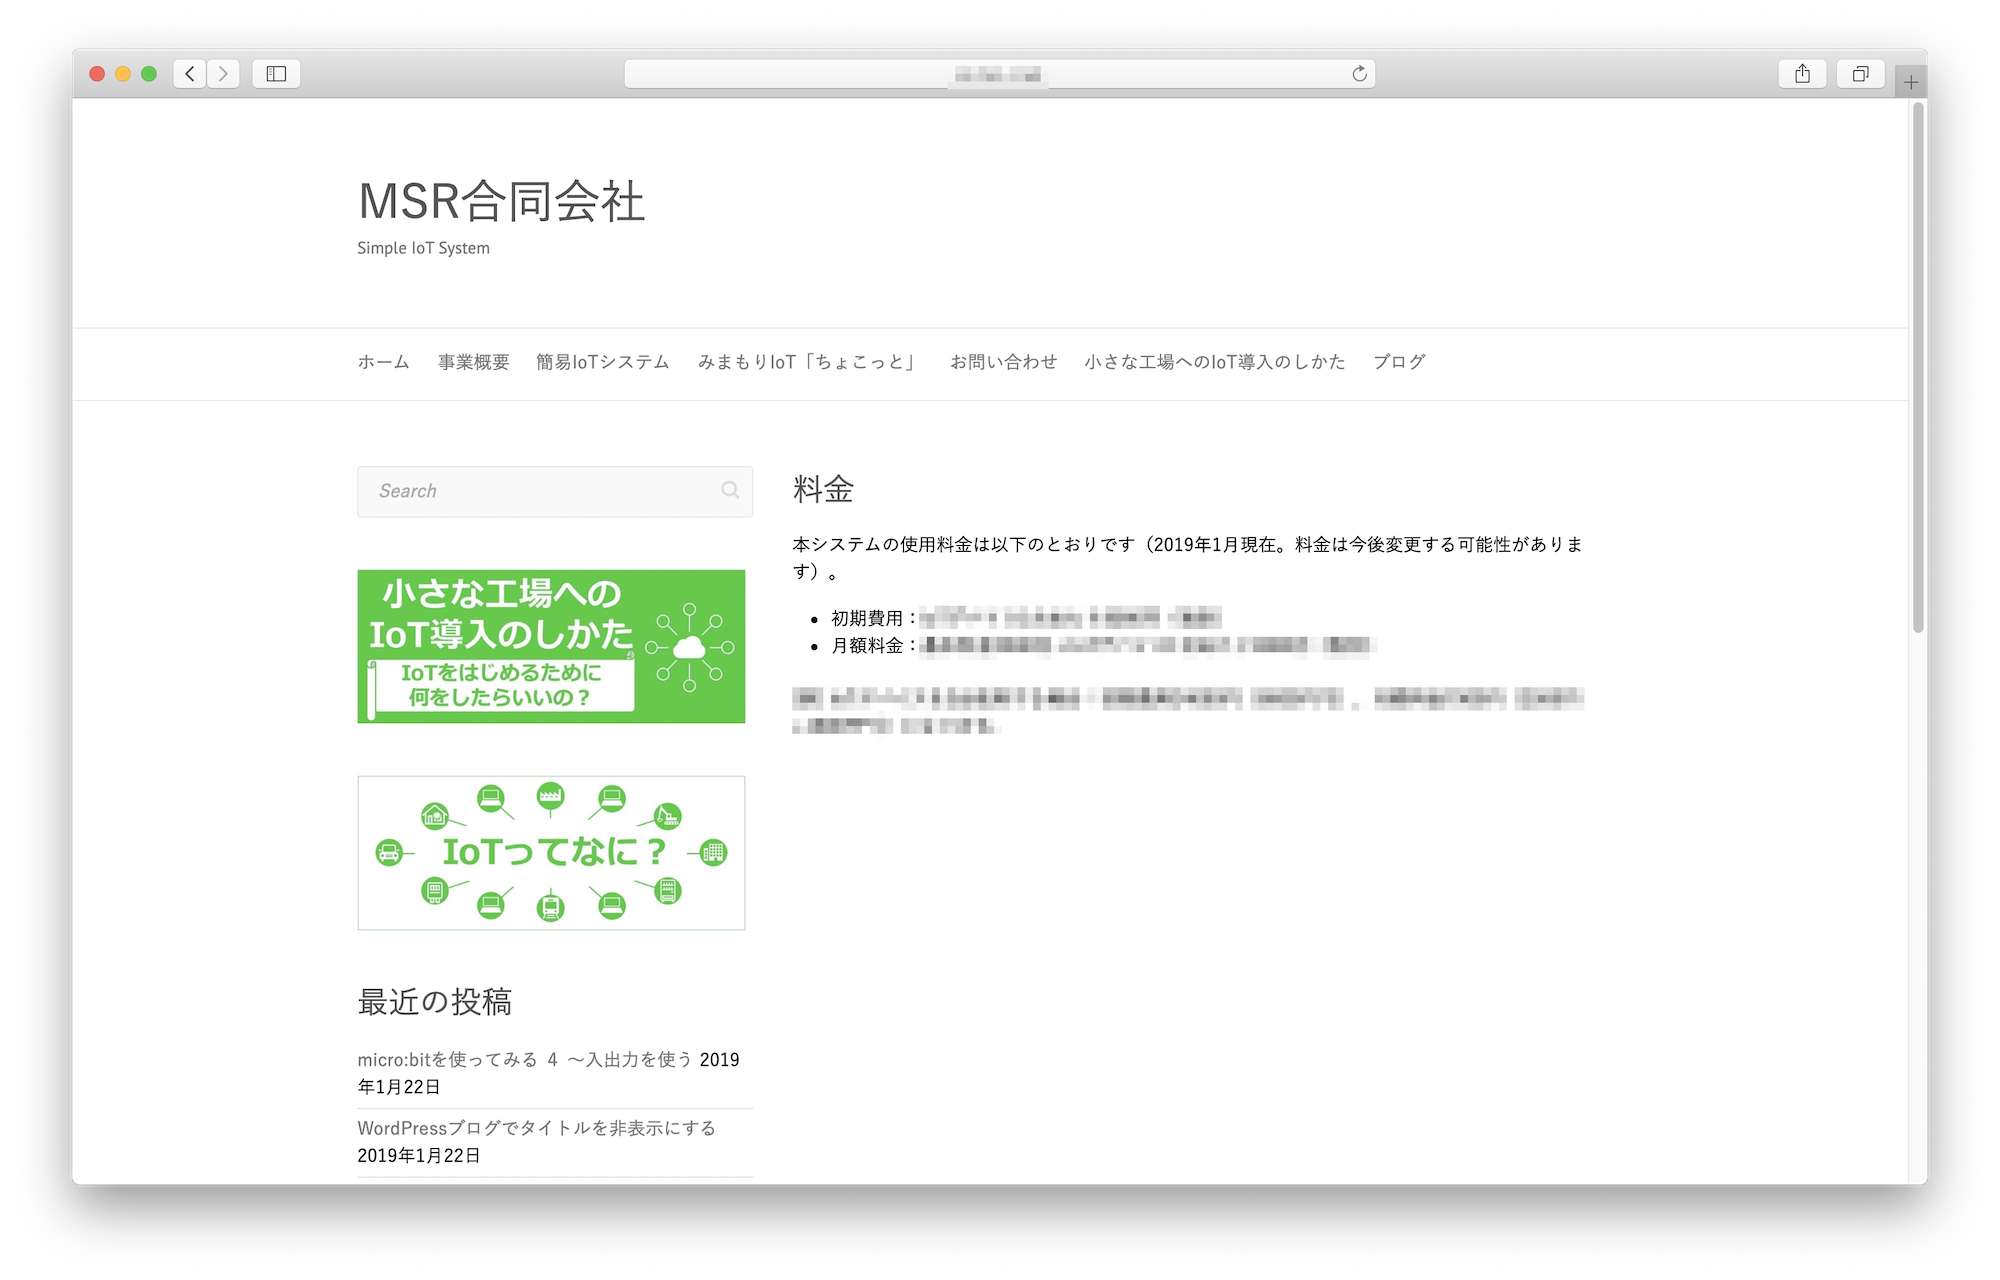
Task: Click the MSR合同会社 site title link
Action: tap(501, 201)
